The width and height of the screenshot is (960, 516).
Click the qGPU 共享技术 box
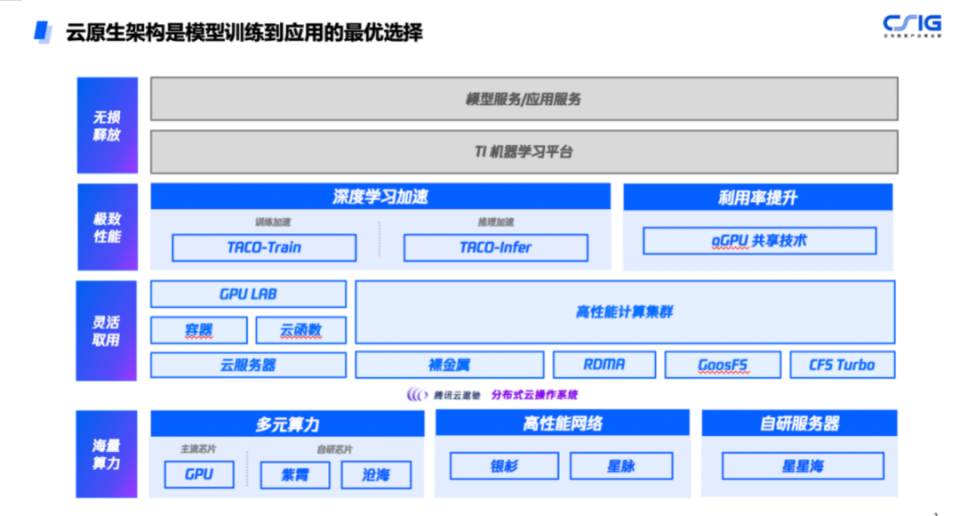click(x=759, y=241)
